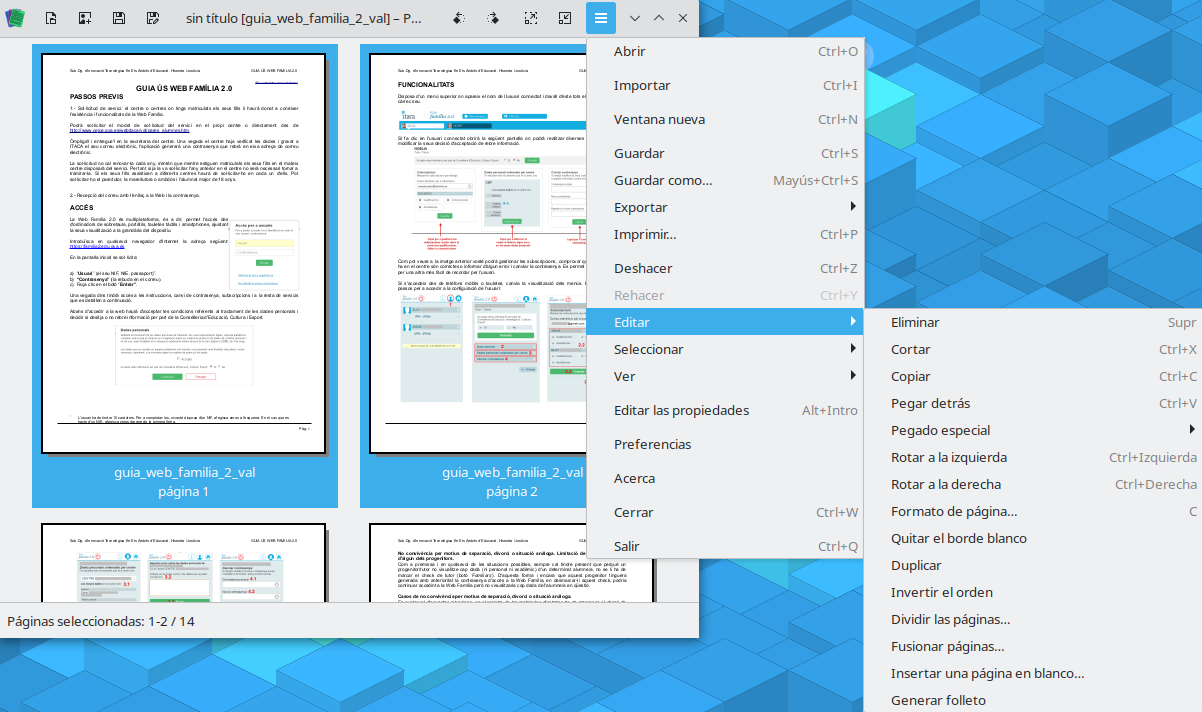1202x712 pixels.
Task: Click the save-as toolbar icon
Action: click(x=153, y=18)
